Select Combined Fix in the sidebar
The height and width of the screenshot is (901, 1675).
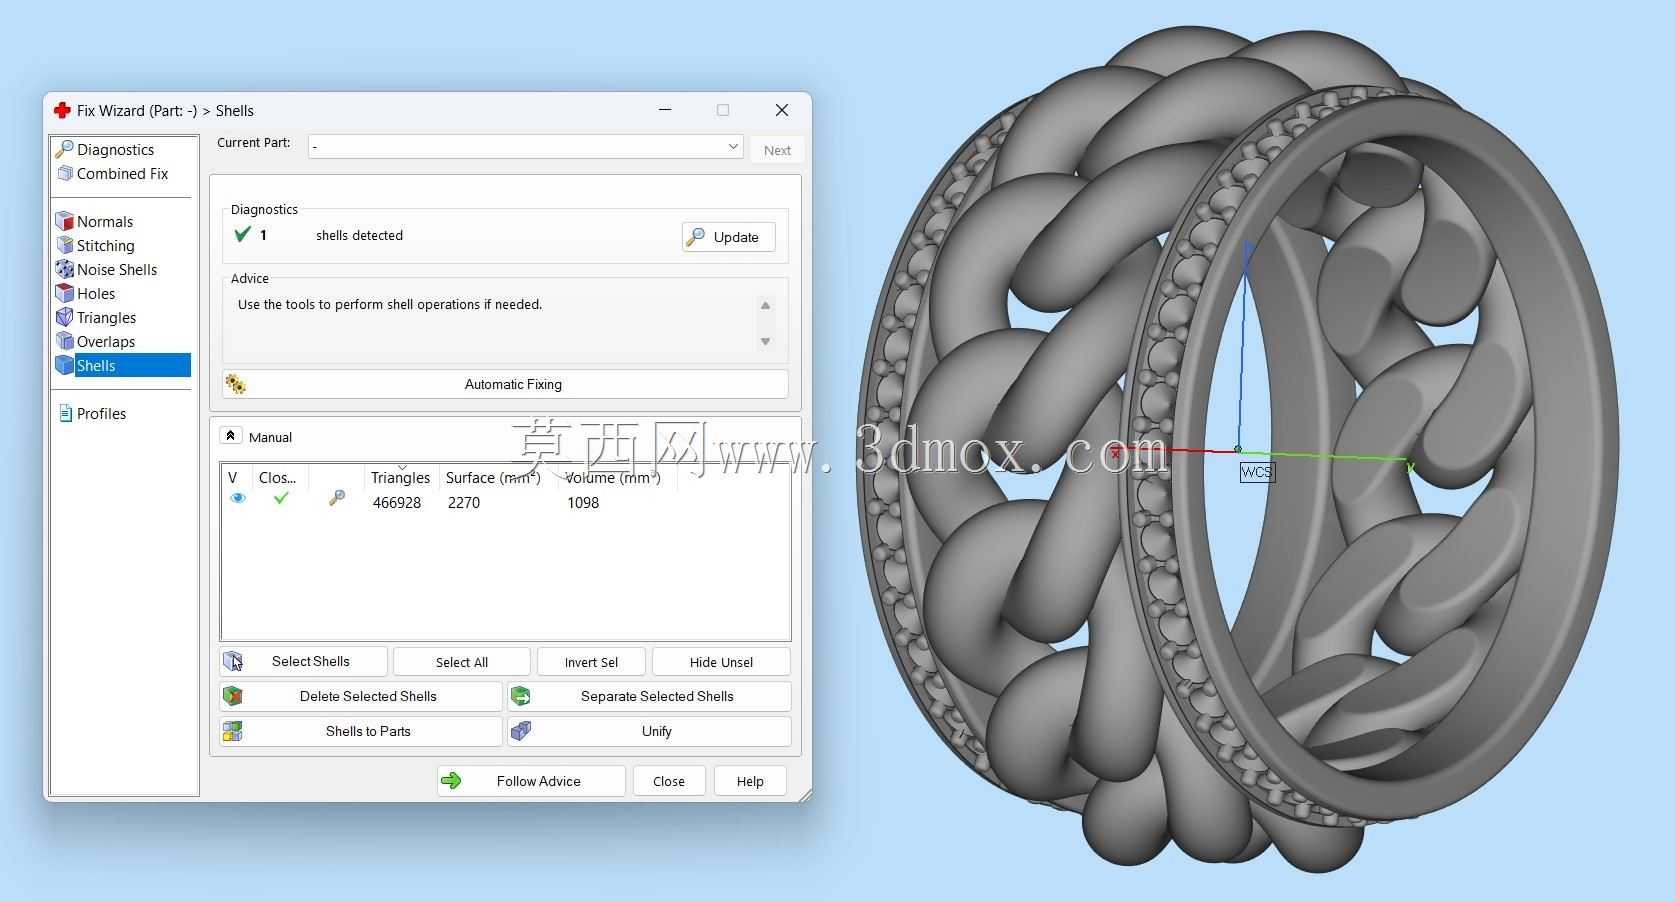[122, 174]
